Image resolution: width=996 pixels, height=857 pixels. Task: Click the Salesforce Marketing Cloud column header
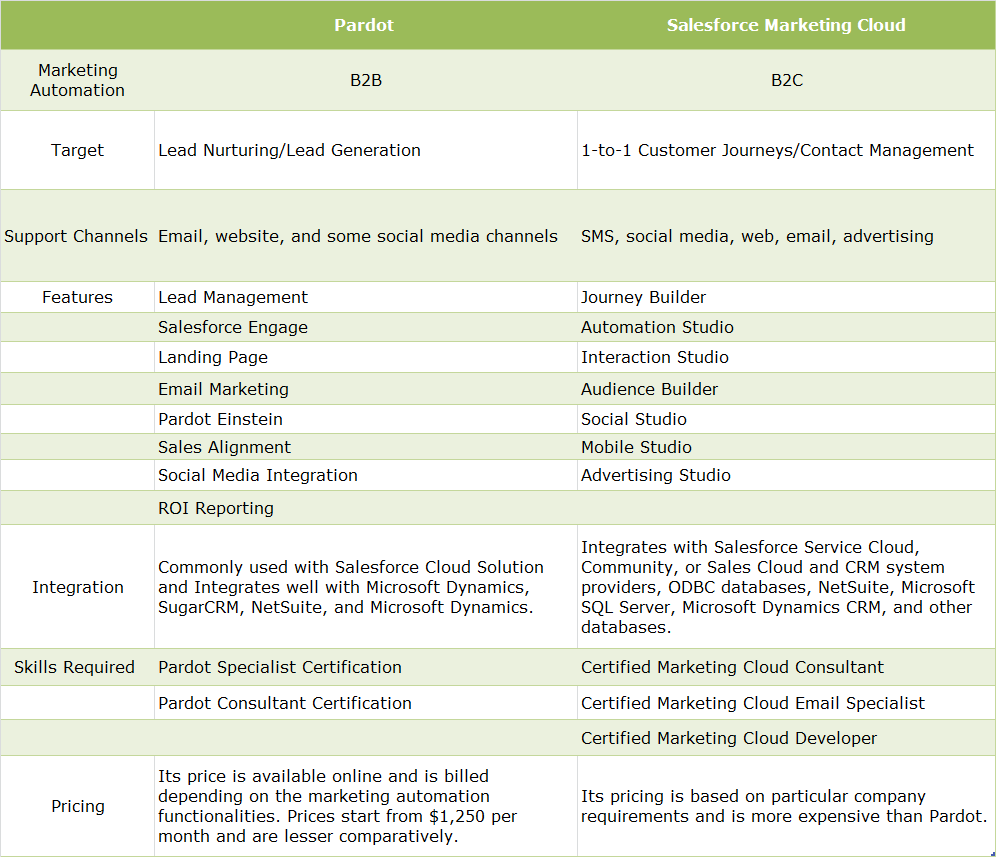(786, 25)
